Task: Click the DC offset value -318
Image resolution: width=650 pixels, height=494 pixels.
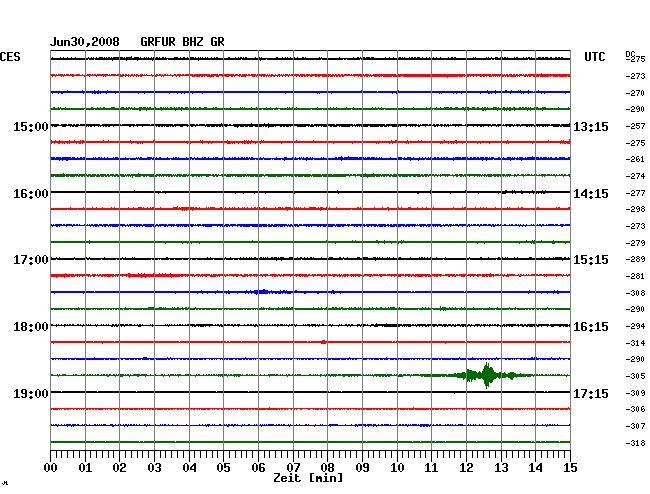Action: [635, 443]
